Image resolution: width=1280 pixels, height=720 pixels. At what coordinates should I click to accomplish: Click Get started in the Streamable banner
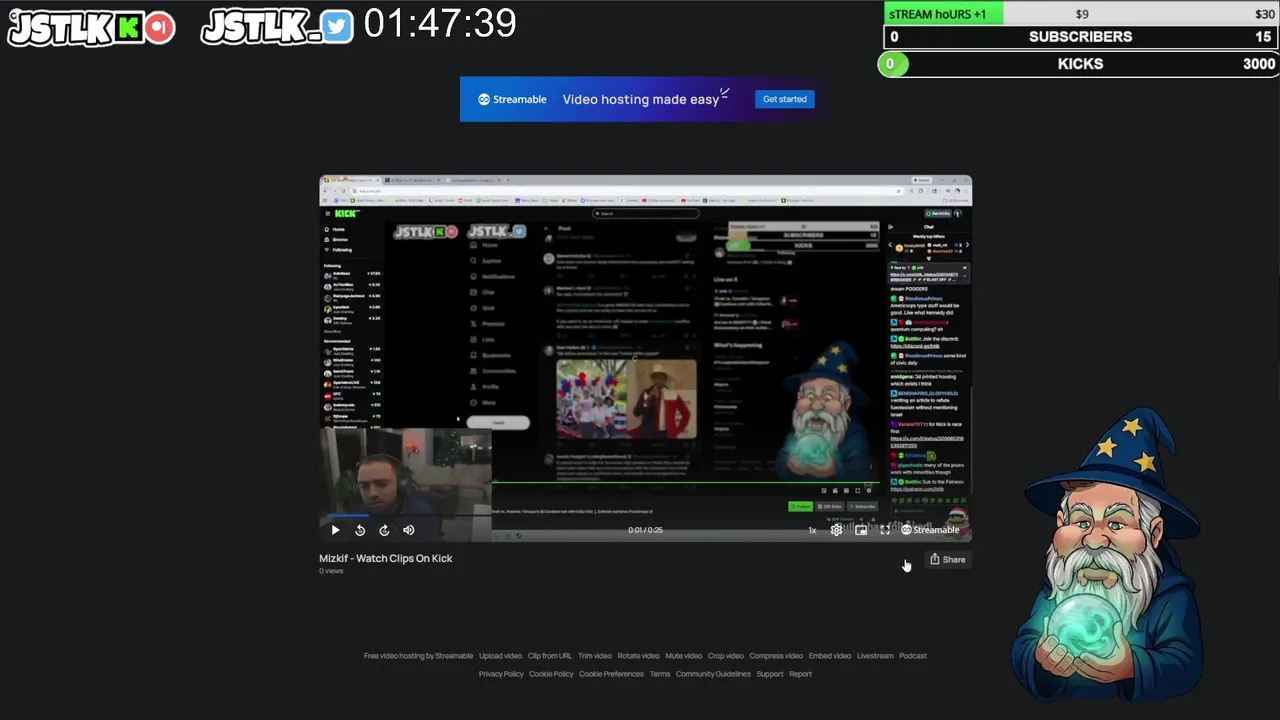785,99
